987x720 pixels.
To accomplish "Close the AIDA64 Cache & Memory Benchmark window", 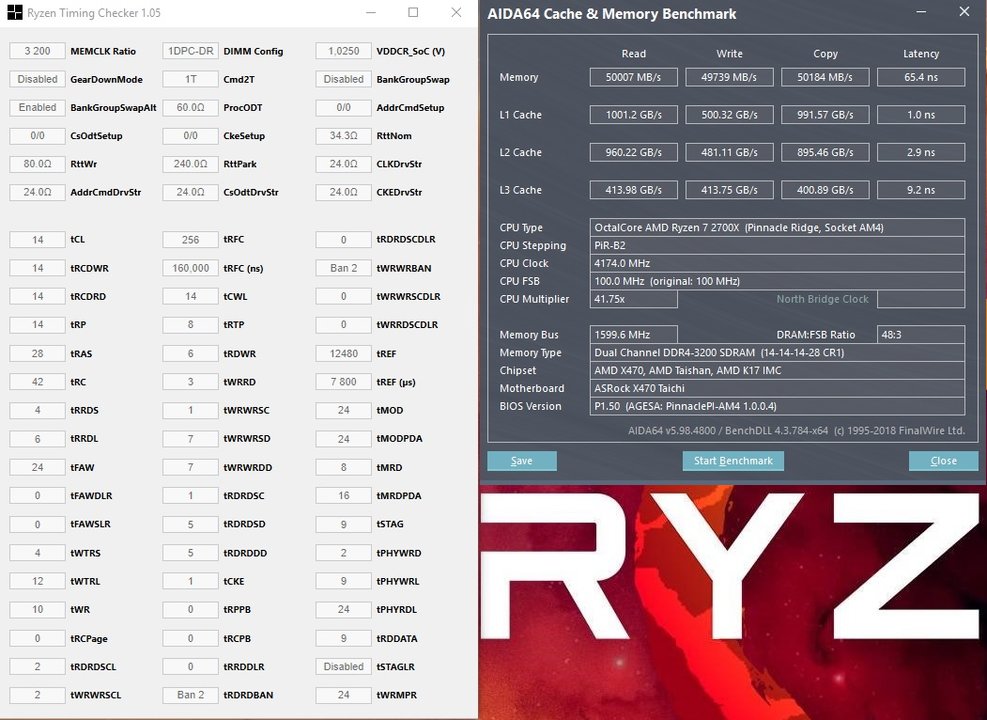I will point(964,12).
